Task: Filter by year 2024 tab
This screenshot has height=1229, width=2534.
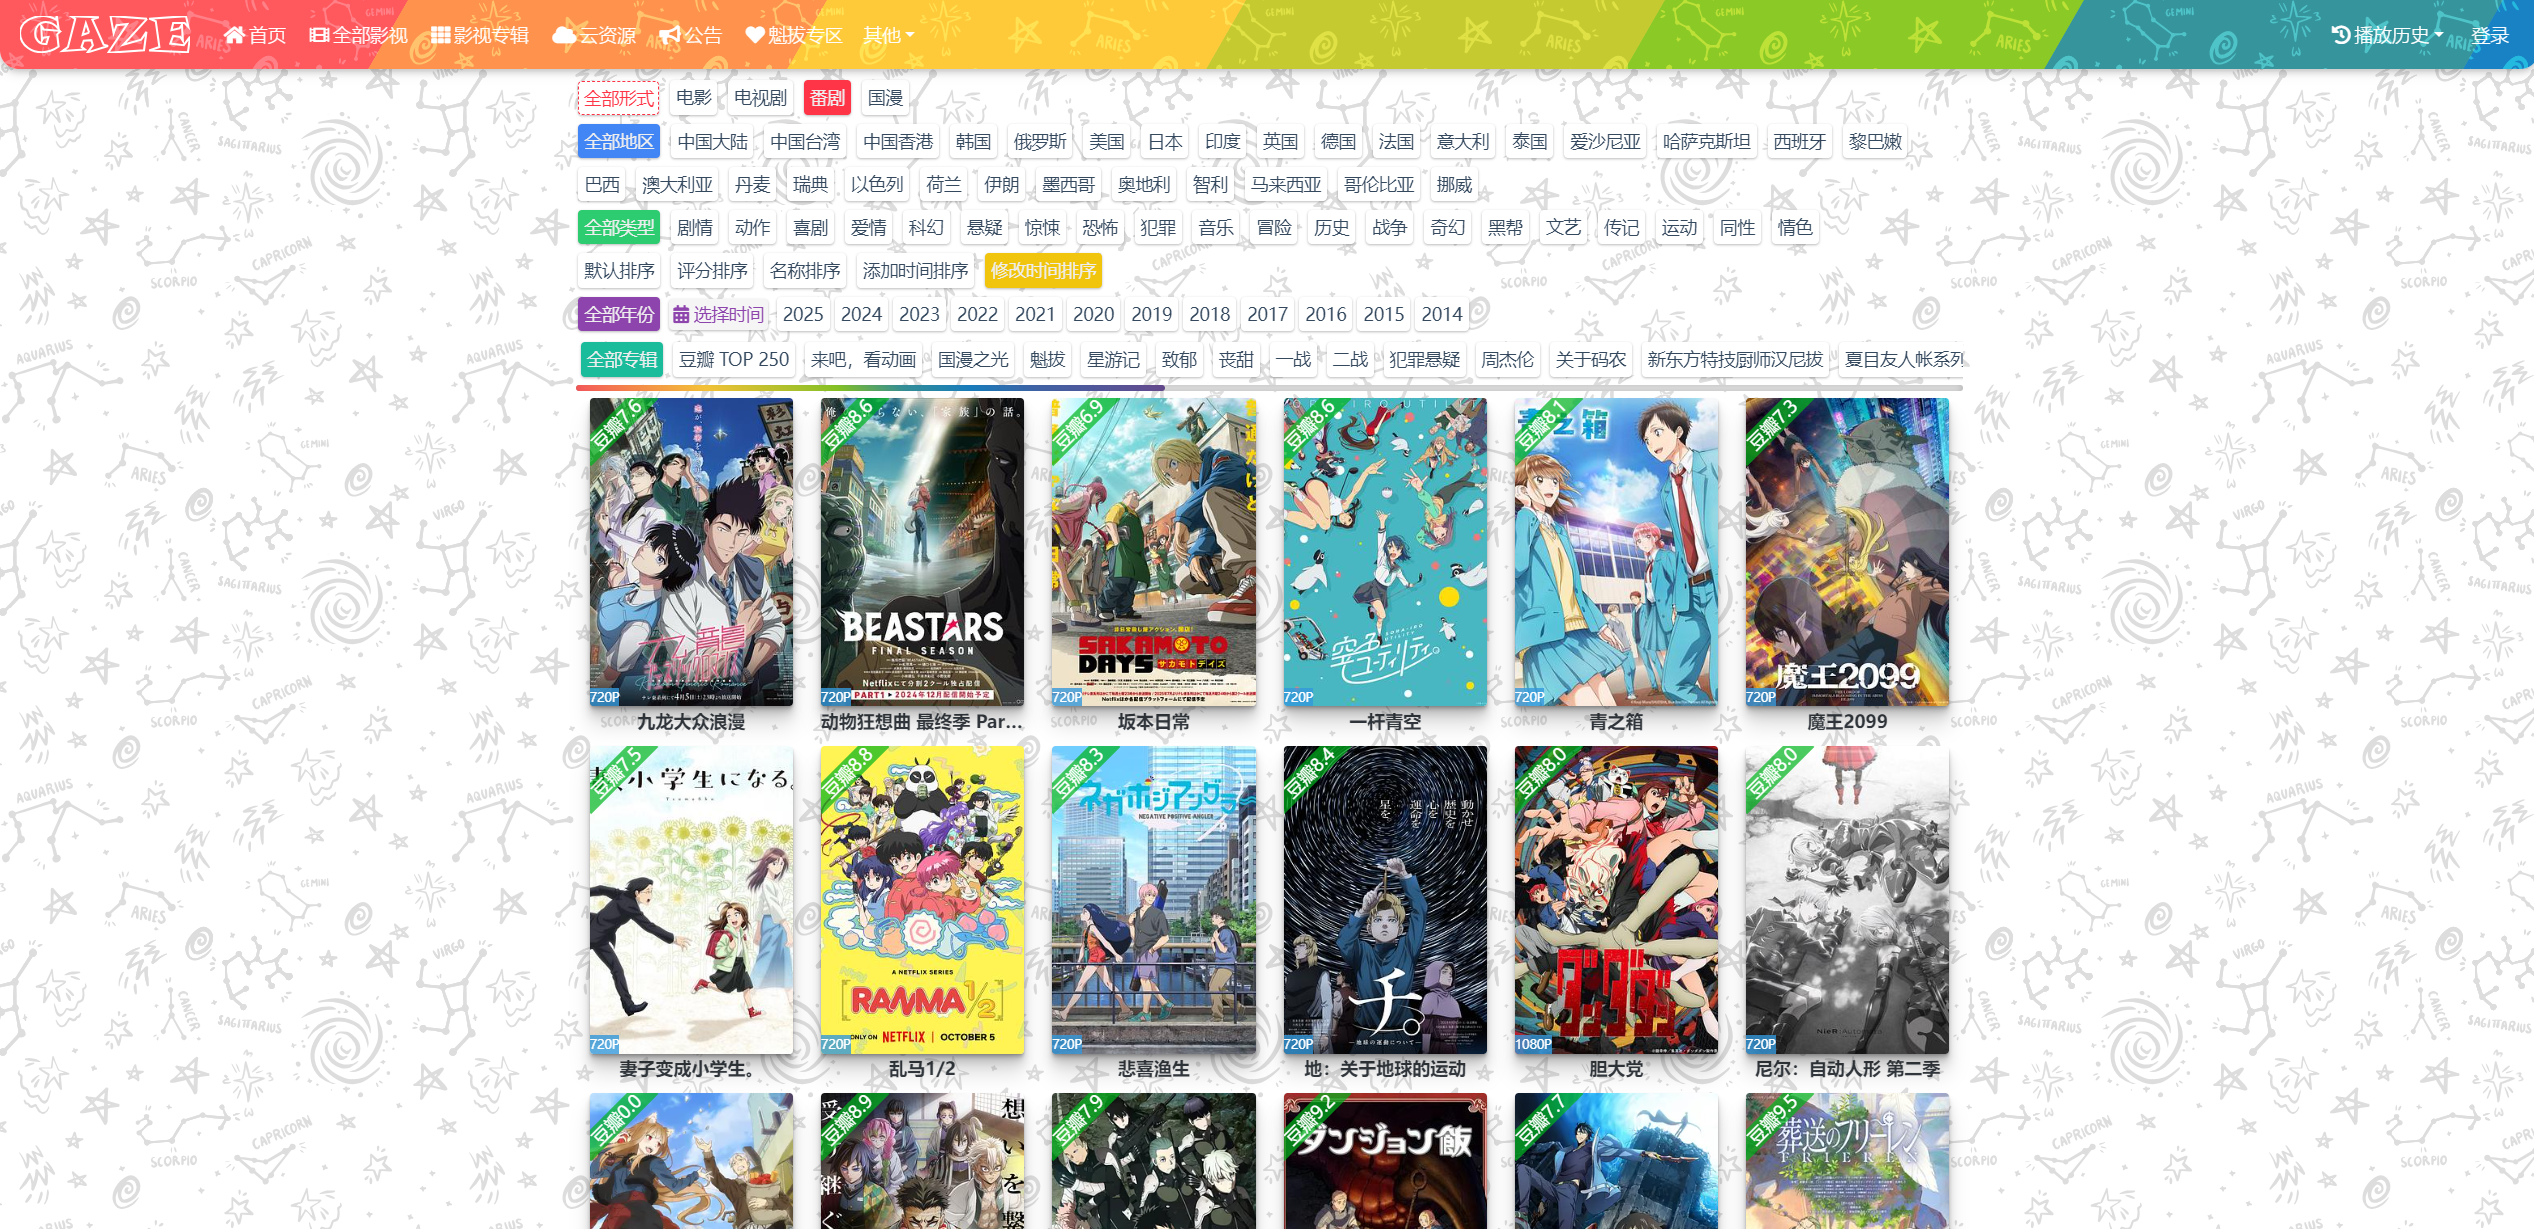Action: (x=861, y=315)
